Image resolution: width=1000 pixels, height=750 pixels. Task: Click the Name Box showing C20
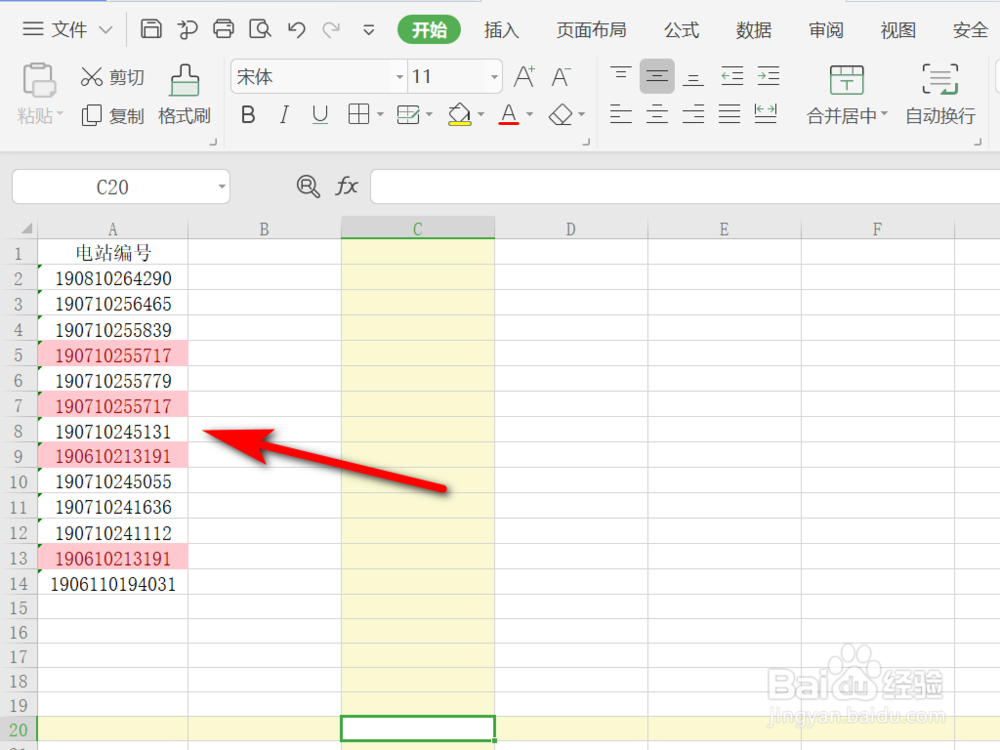112,187
